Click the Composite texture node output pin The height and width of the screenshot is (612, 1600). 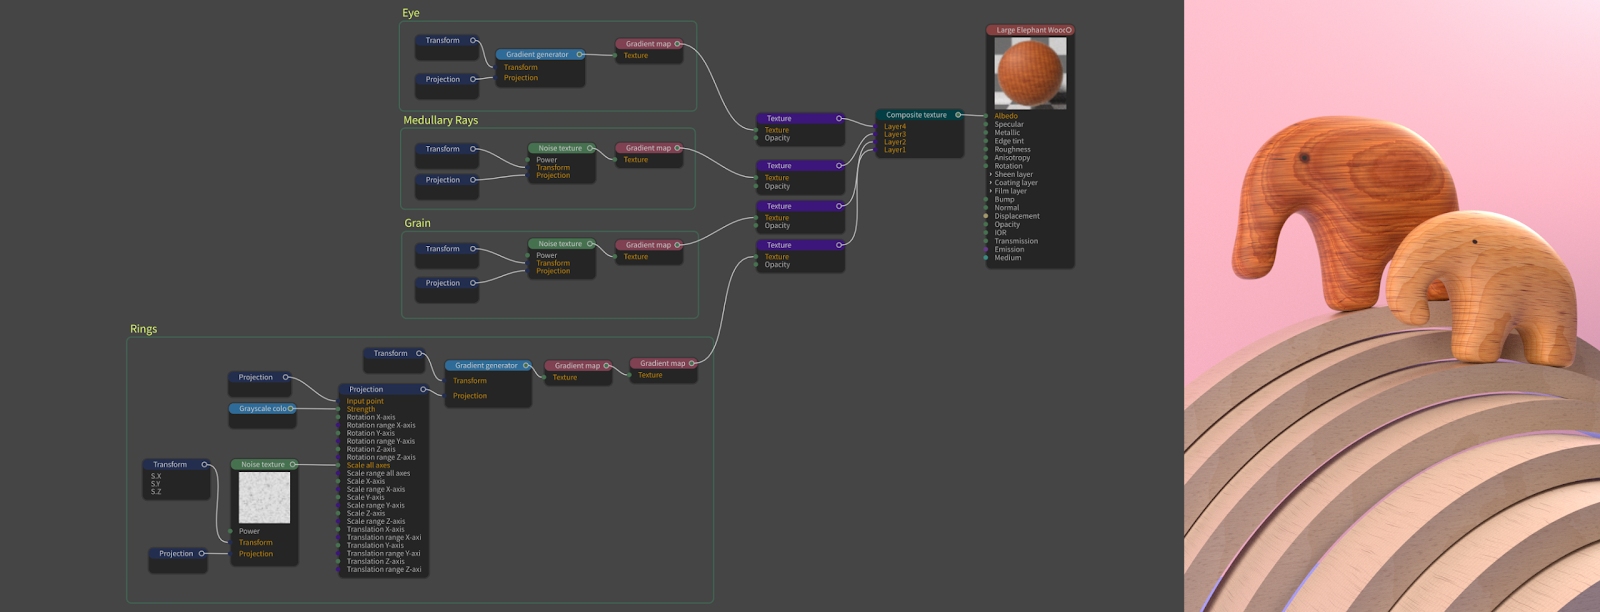point(958,115)
